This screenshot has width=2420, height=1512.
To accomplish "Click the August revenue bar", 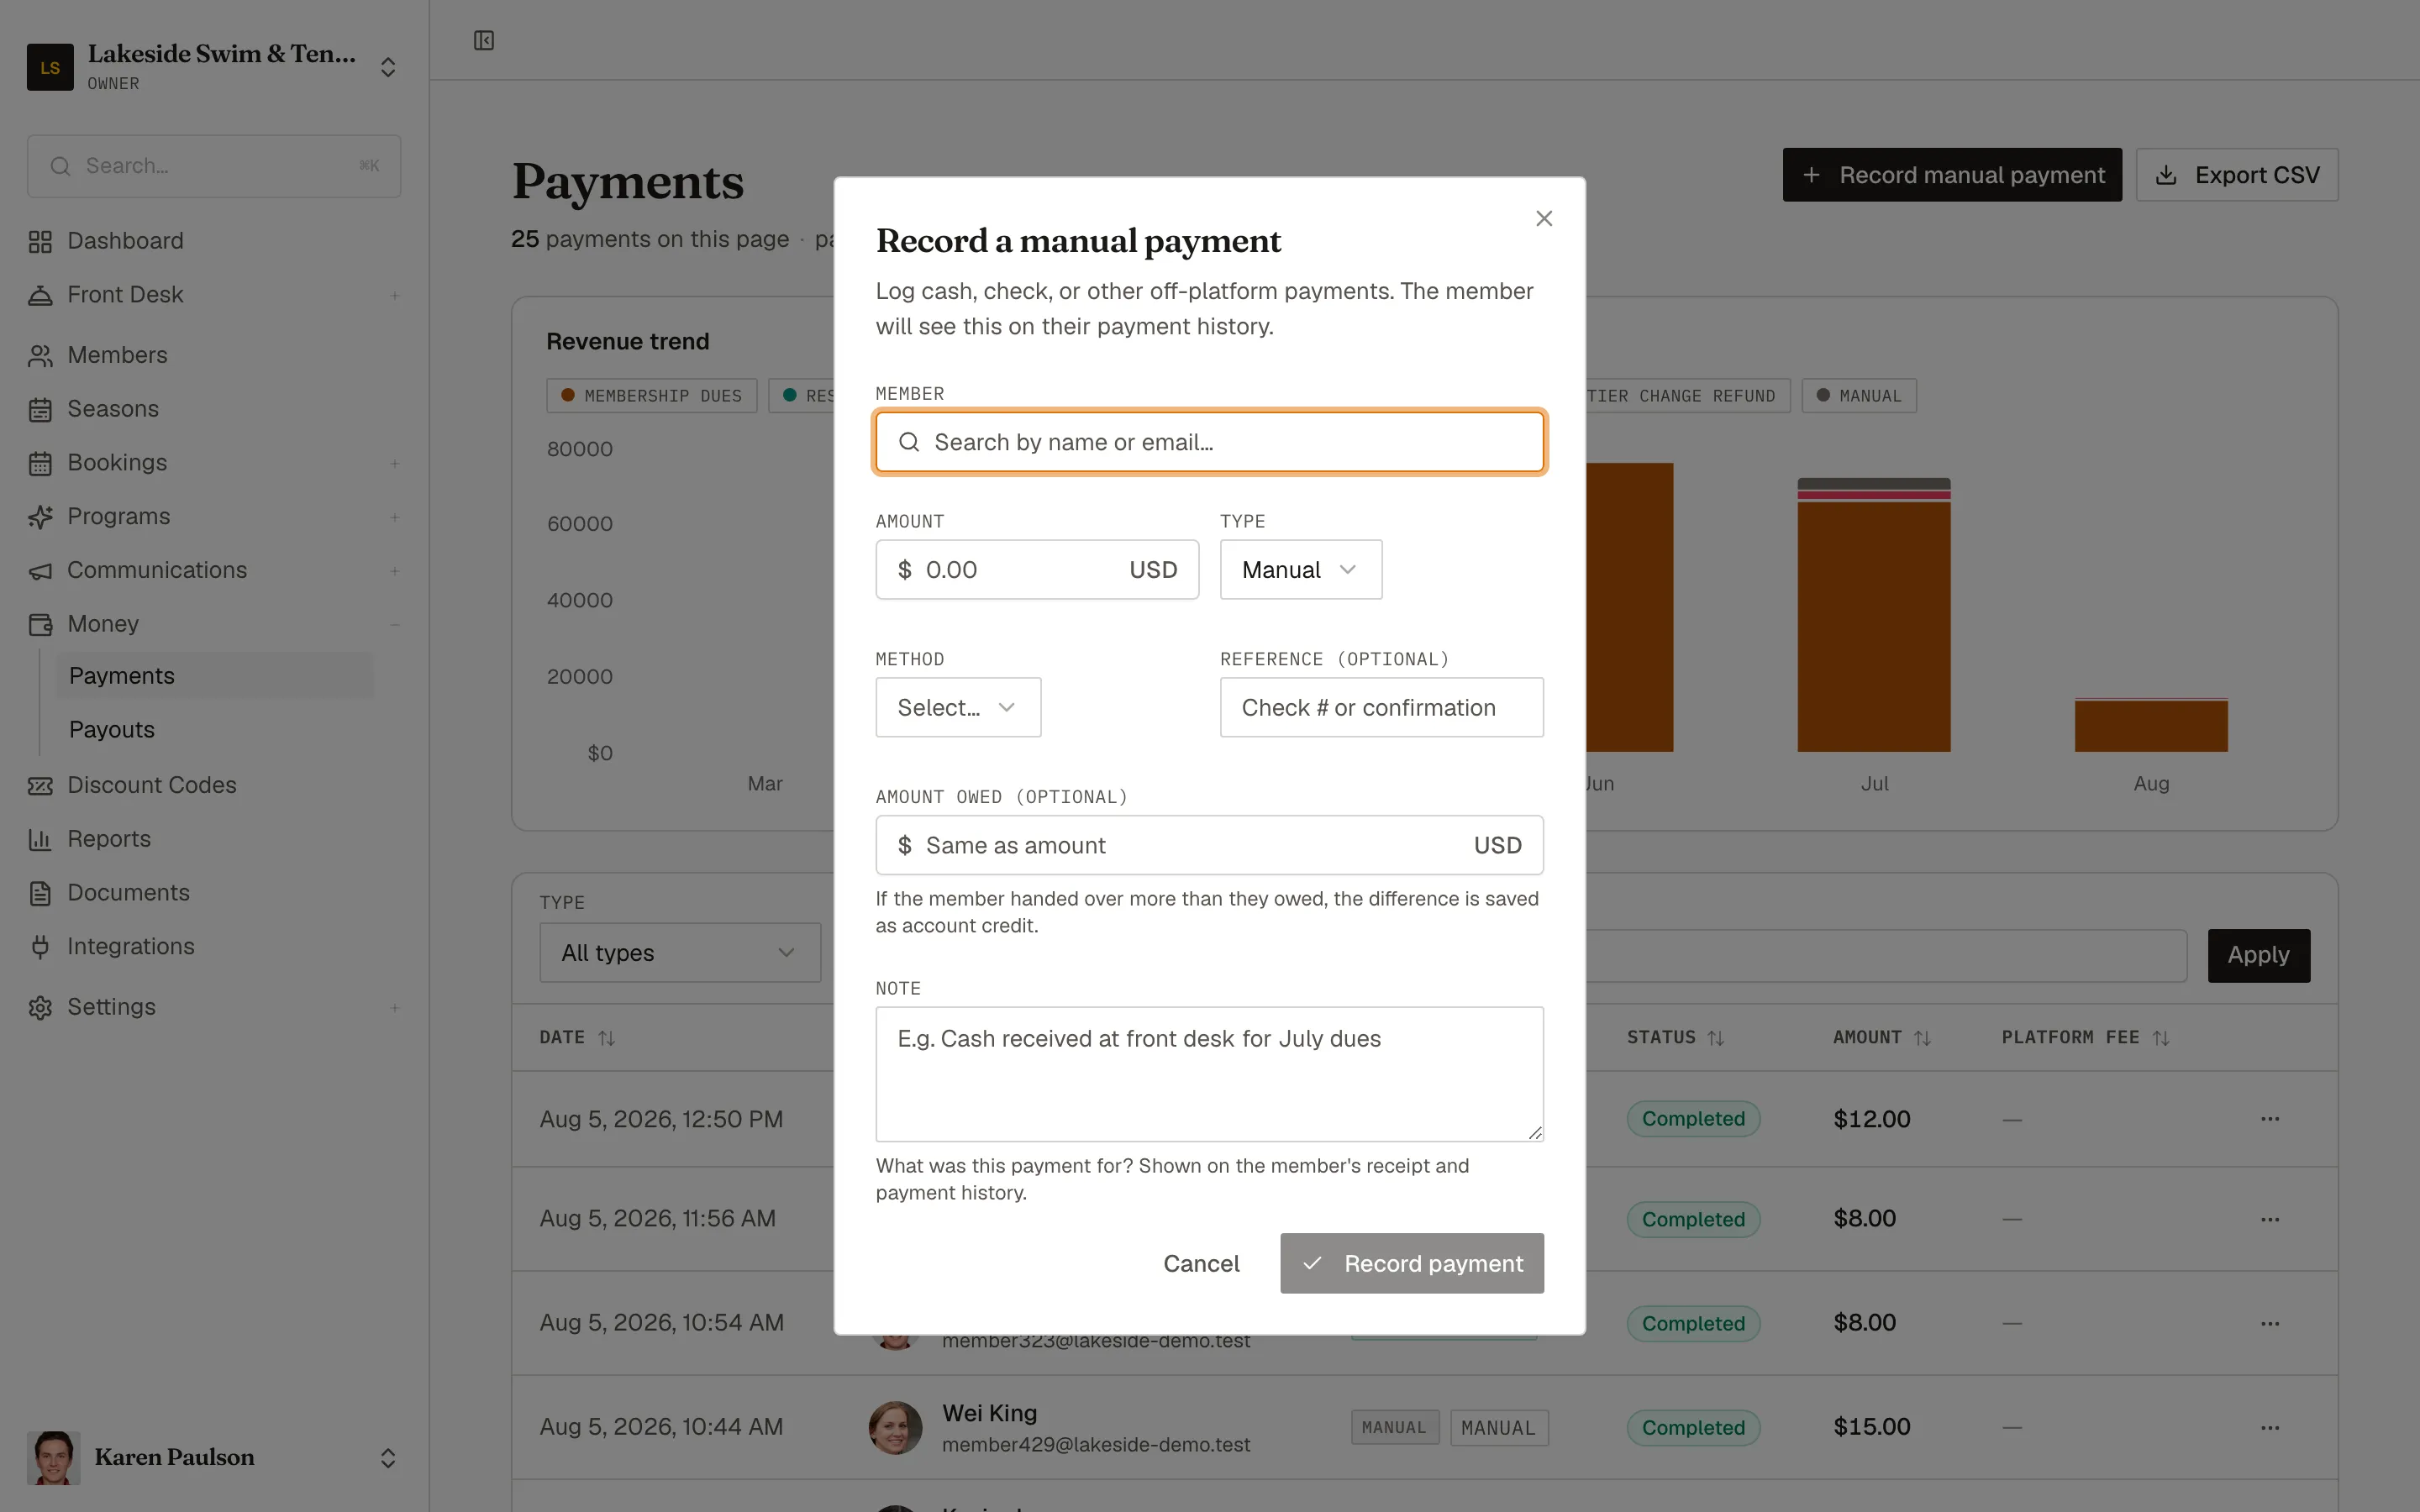I will click(x=2151, y=725).
